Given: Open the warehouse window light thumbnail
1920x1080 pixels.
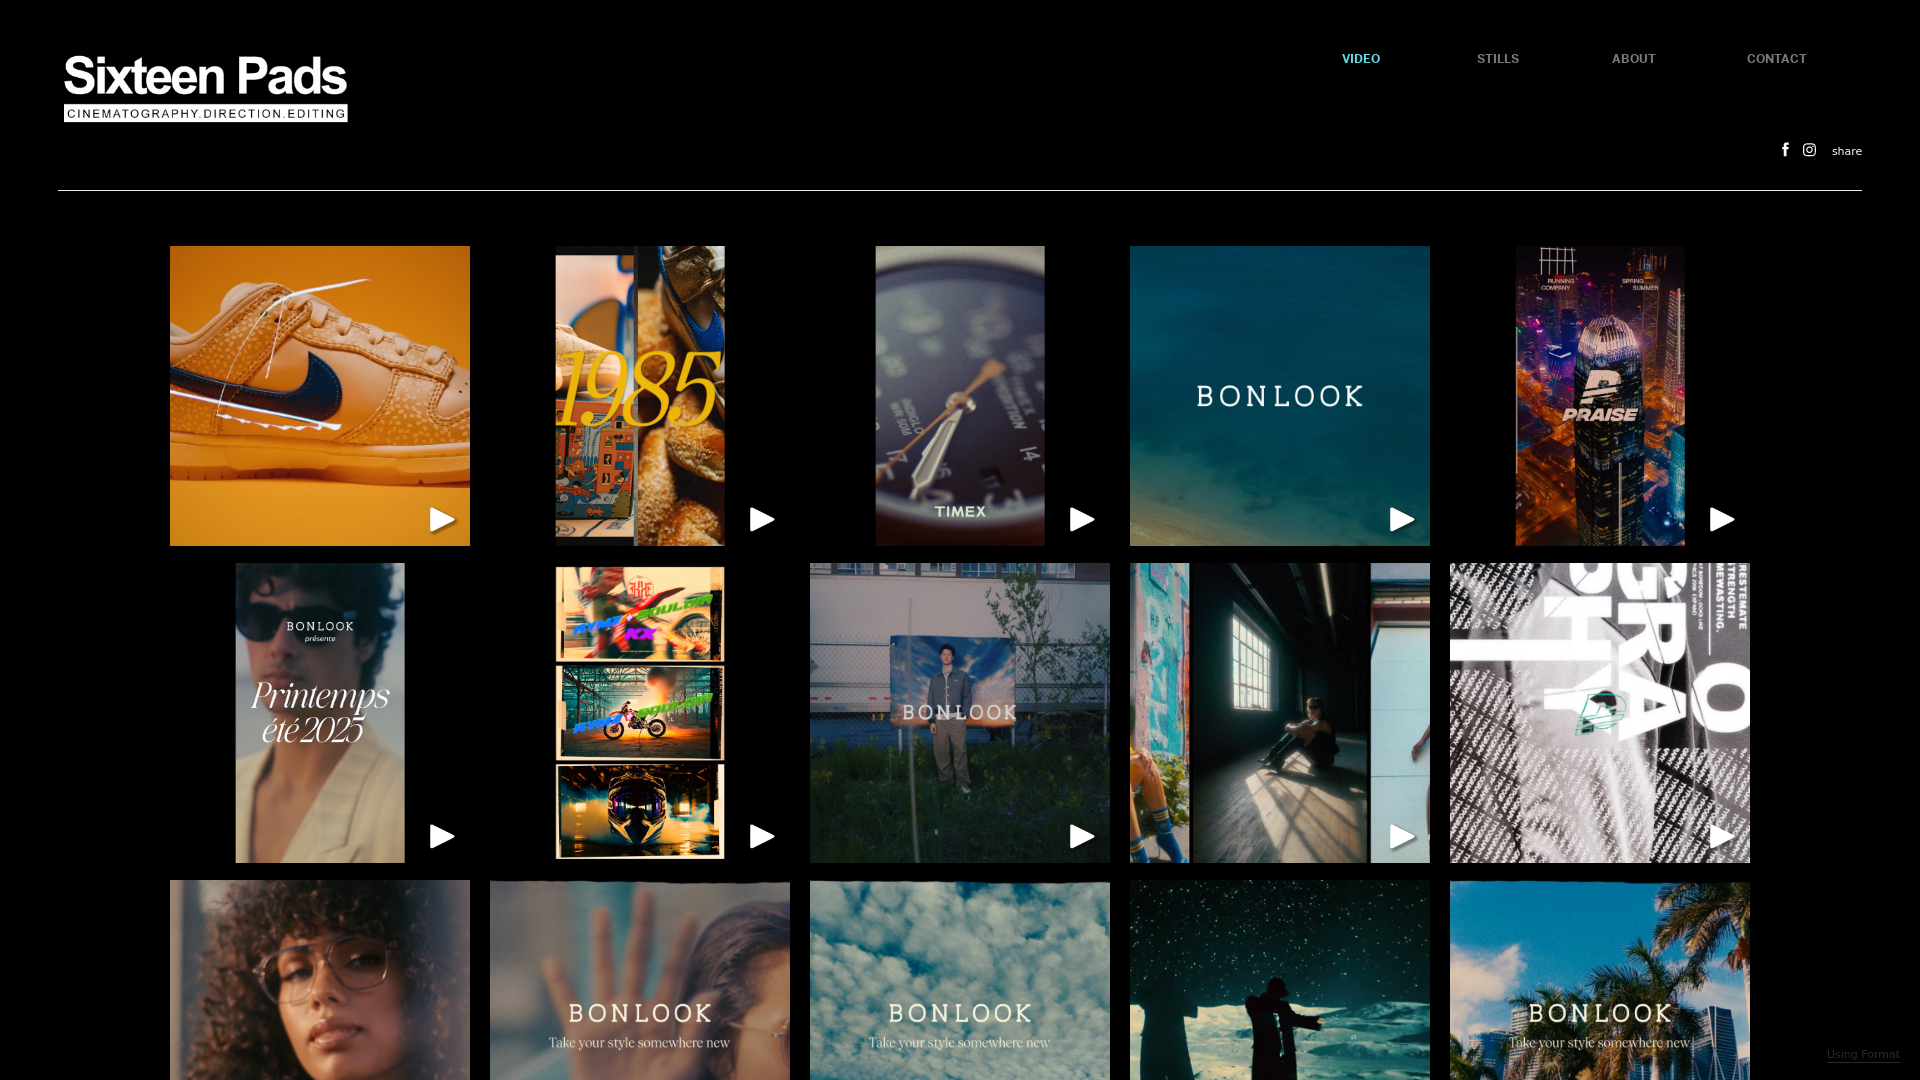Looking at the screenshot, I should [1280, 713].
